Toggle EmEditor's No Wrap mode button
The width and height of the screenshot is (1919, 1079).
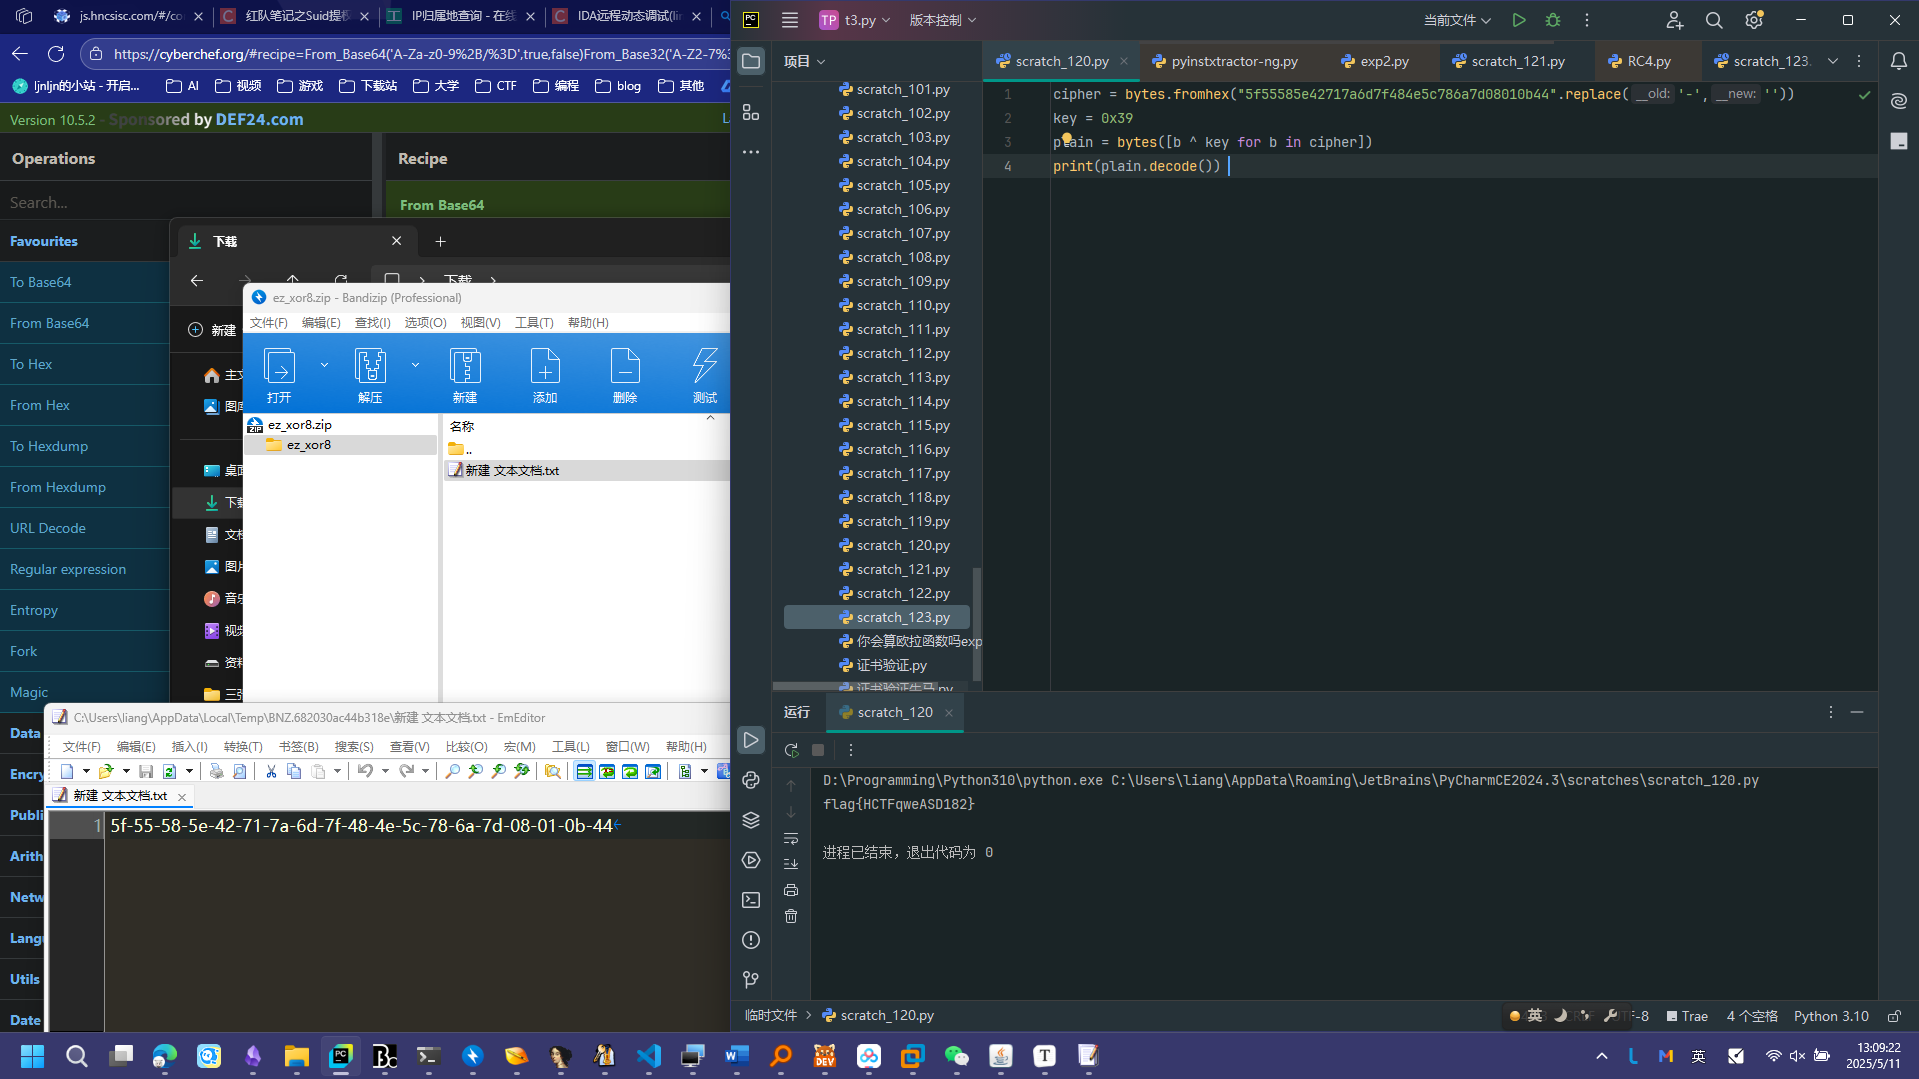point(584,771)
